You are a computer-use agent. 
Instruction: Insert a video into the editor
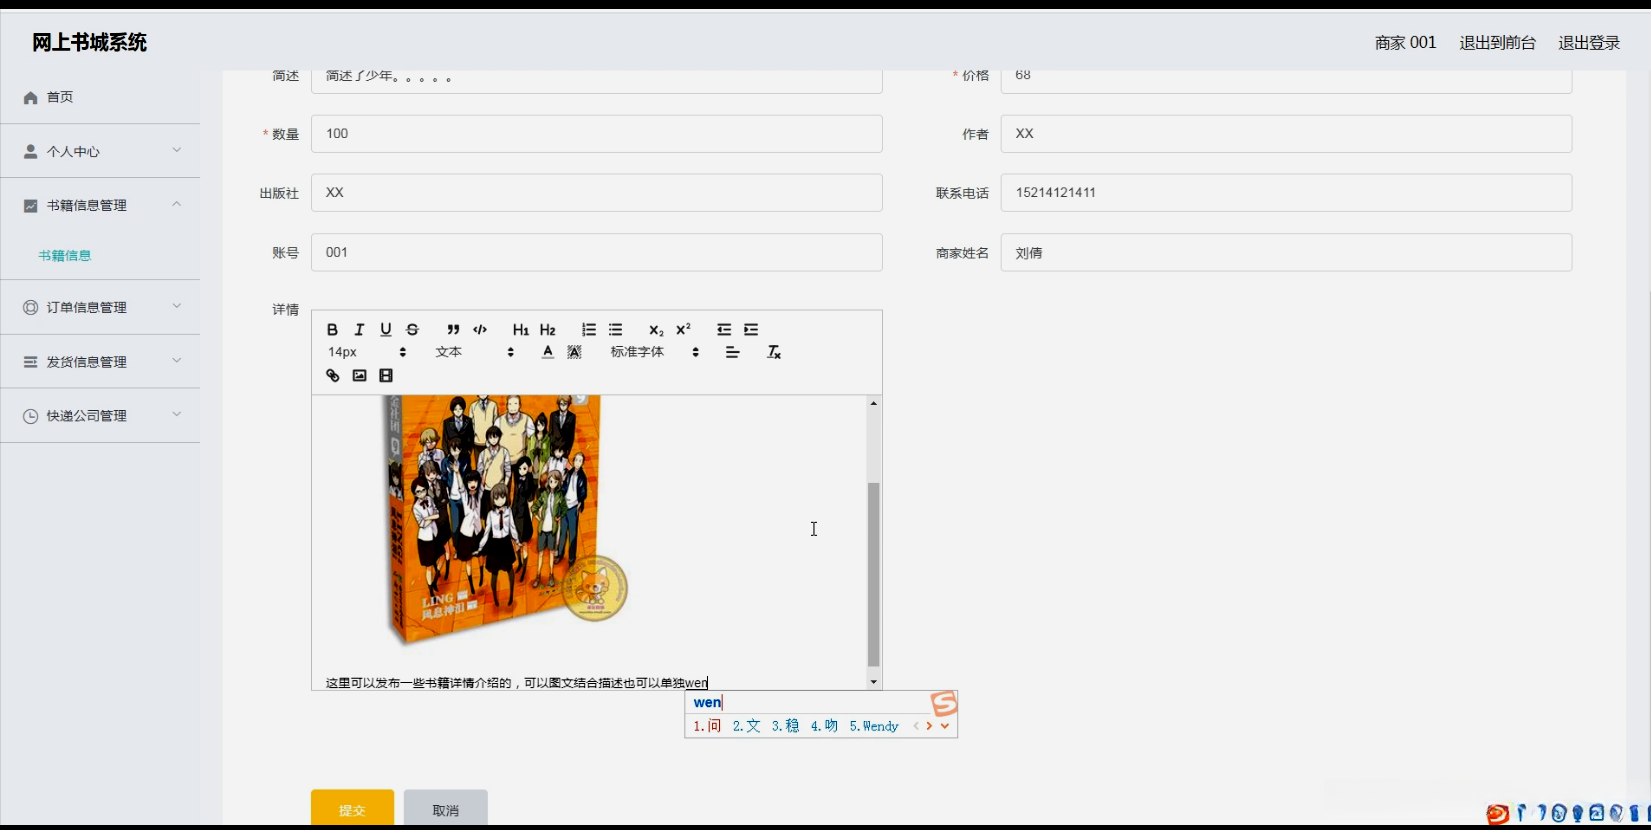click(x=386, y=376)
